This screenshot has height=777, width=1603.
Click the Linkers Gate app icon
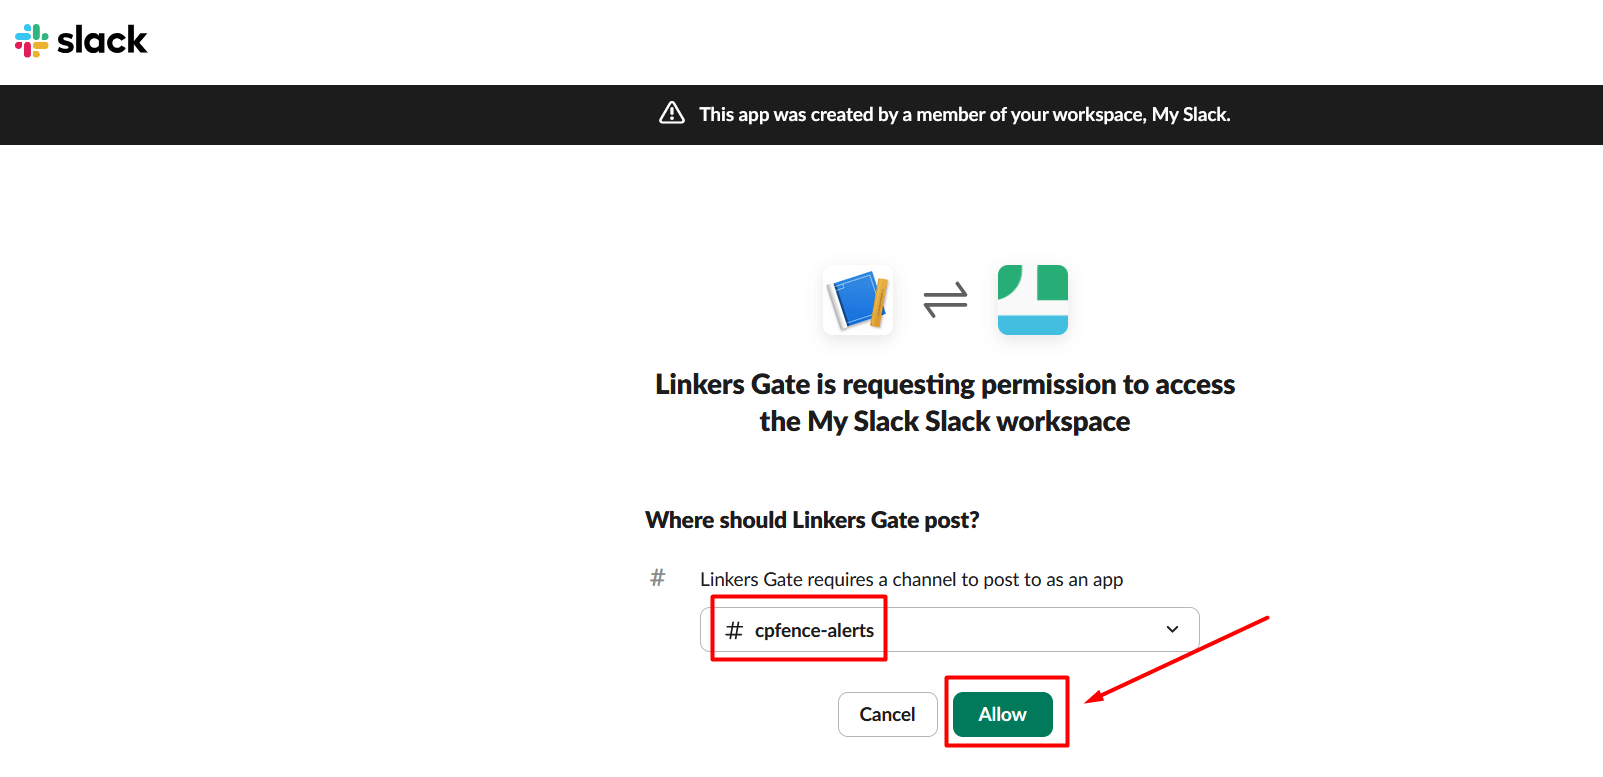pyautogui.click(x=858, y=300)
